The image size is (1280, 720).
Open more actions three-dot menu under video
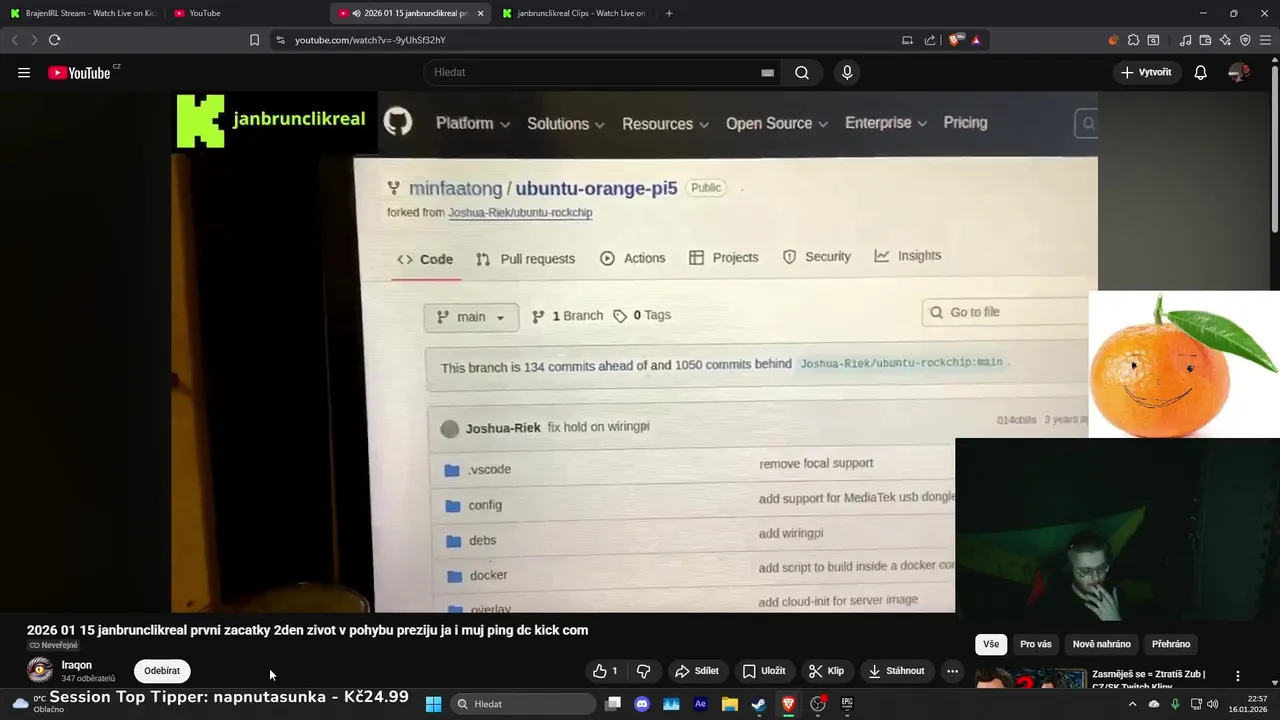pyautogui.click(x=952, y=671)
